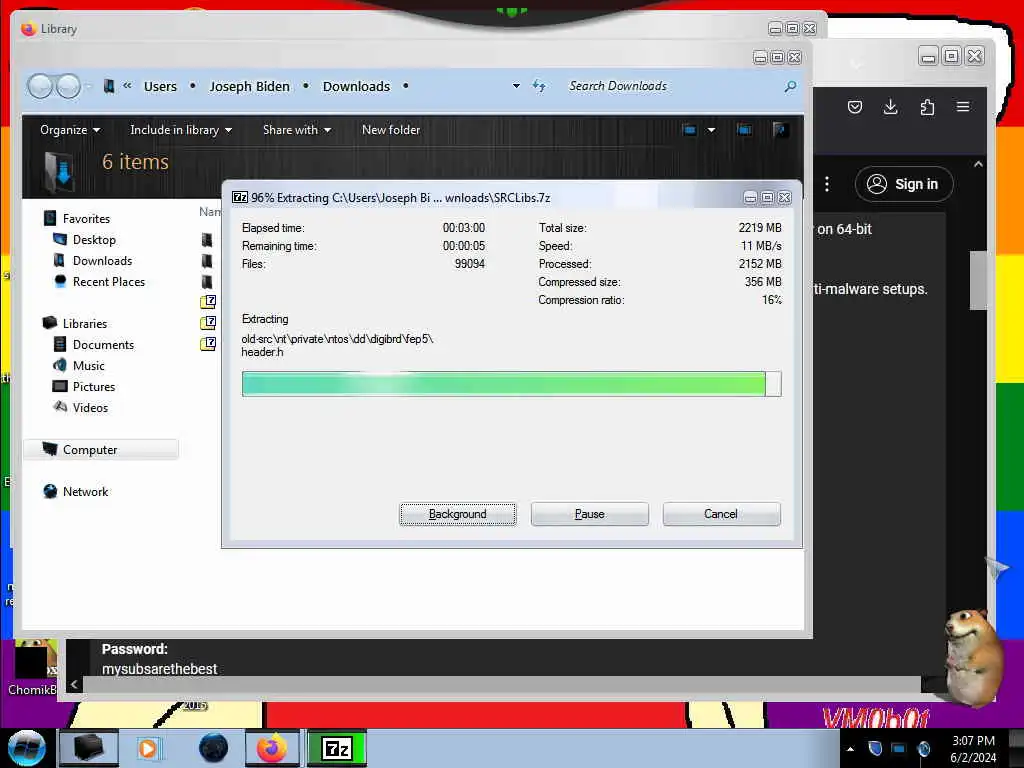
Task: Click the refresh icon in the address bar
Action: click(x=539, y=86)
